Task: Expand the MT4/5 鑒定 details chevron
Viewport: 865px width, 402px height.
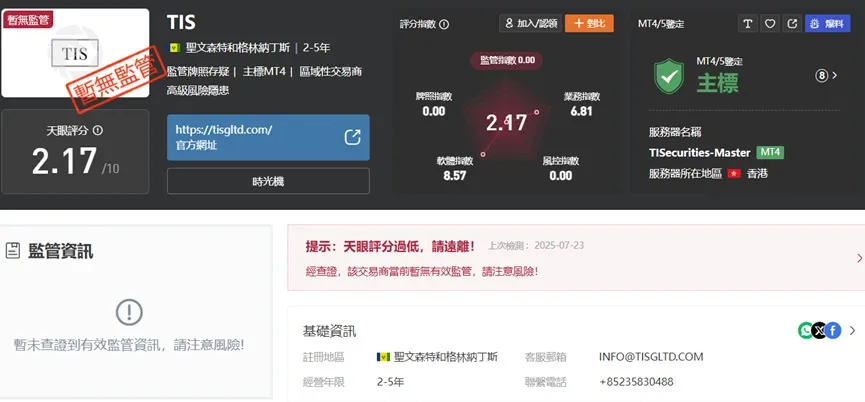Action: pyautogui.click(x=835, y=76)
